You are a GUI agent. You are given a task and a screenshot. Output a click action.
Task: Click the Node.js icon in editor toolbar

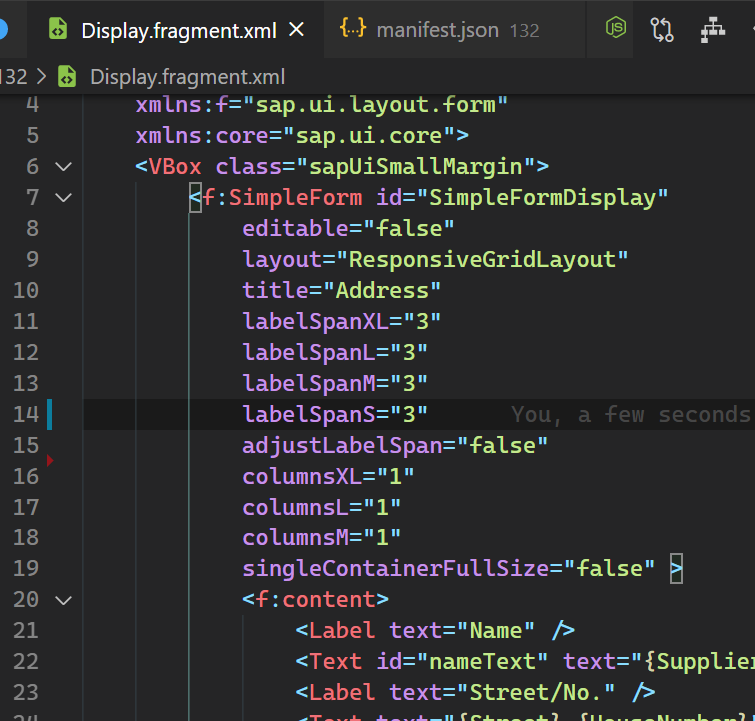[x=615, y=27]
